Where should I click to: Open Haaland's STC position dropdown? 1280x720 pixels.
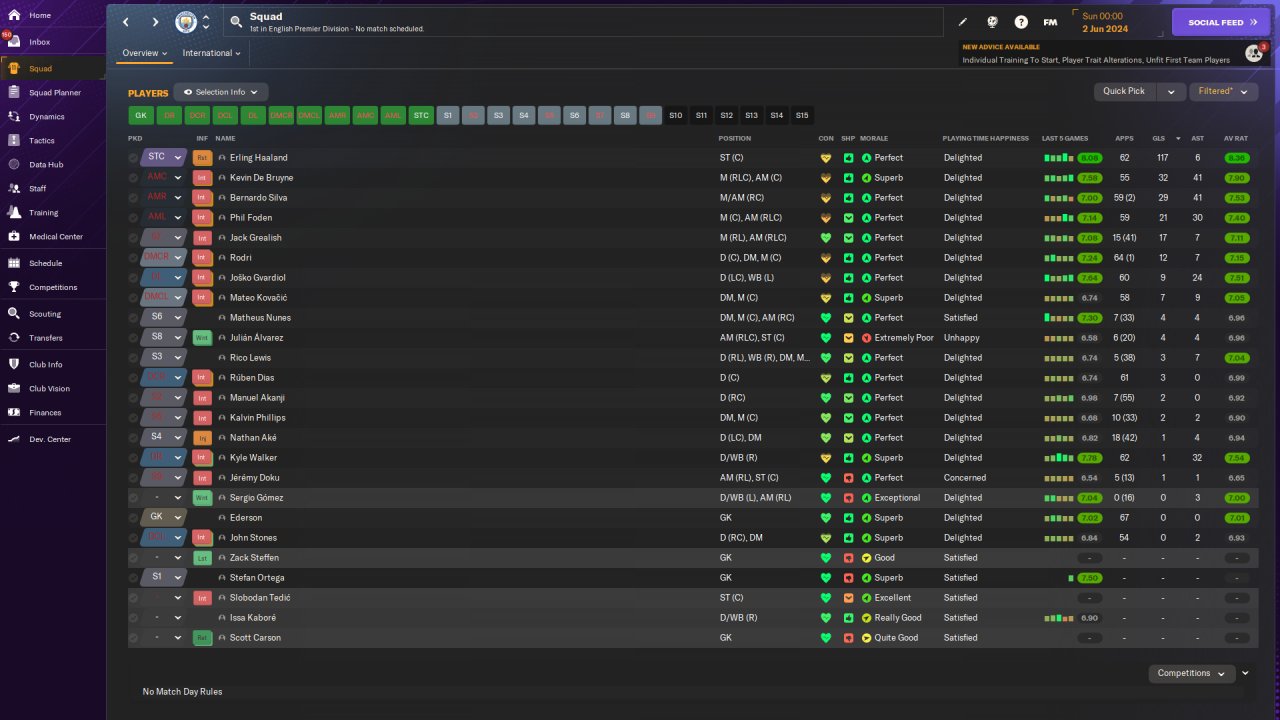coord(163,157)
